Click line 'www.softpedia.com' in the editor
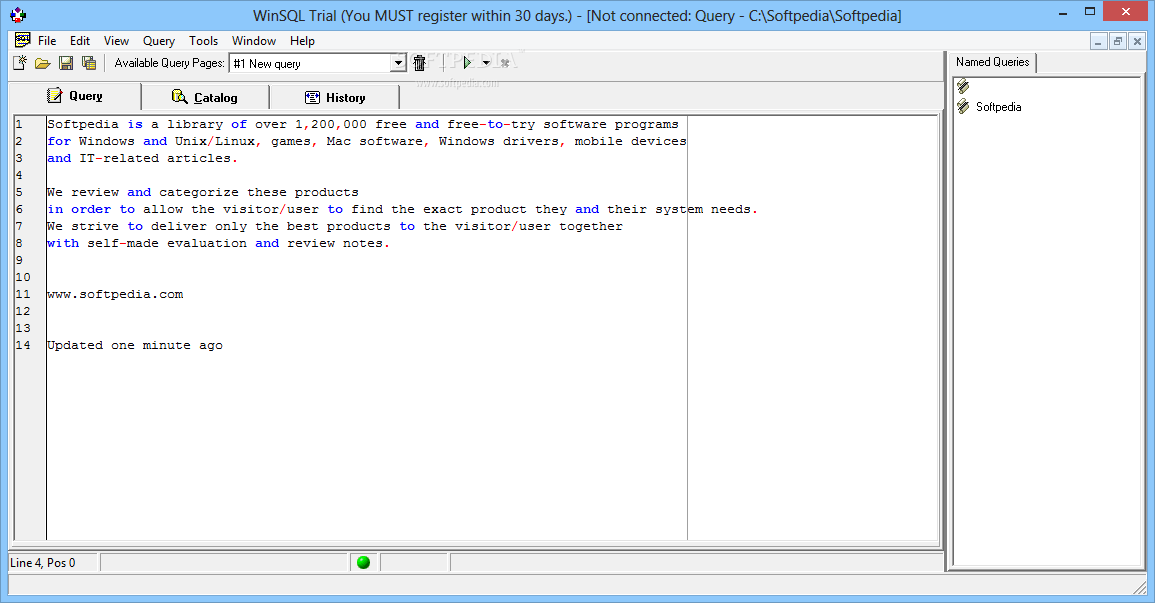Viewport: 1155px width, 603px height. click(115, 295)
